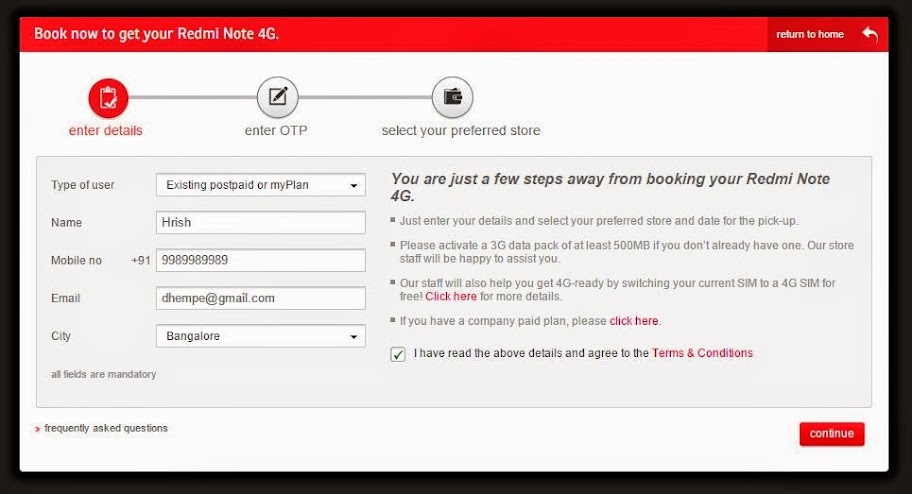
Task: Click the 'Email' field label
Action: [x=65, y=298]
